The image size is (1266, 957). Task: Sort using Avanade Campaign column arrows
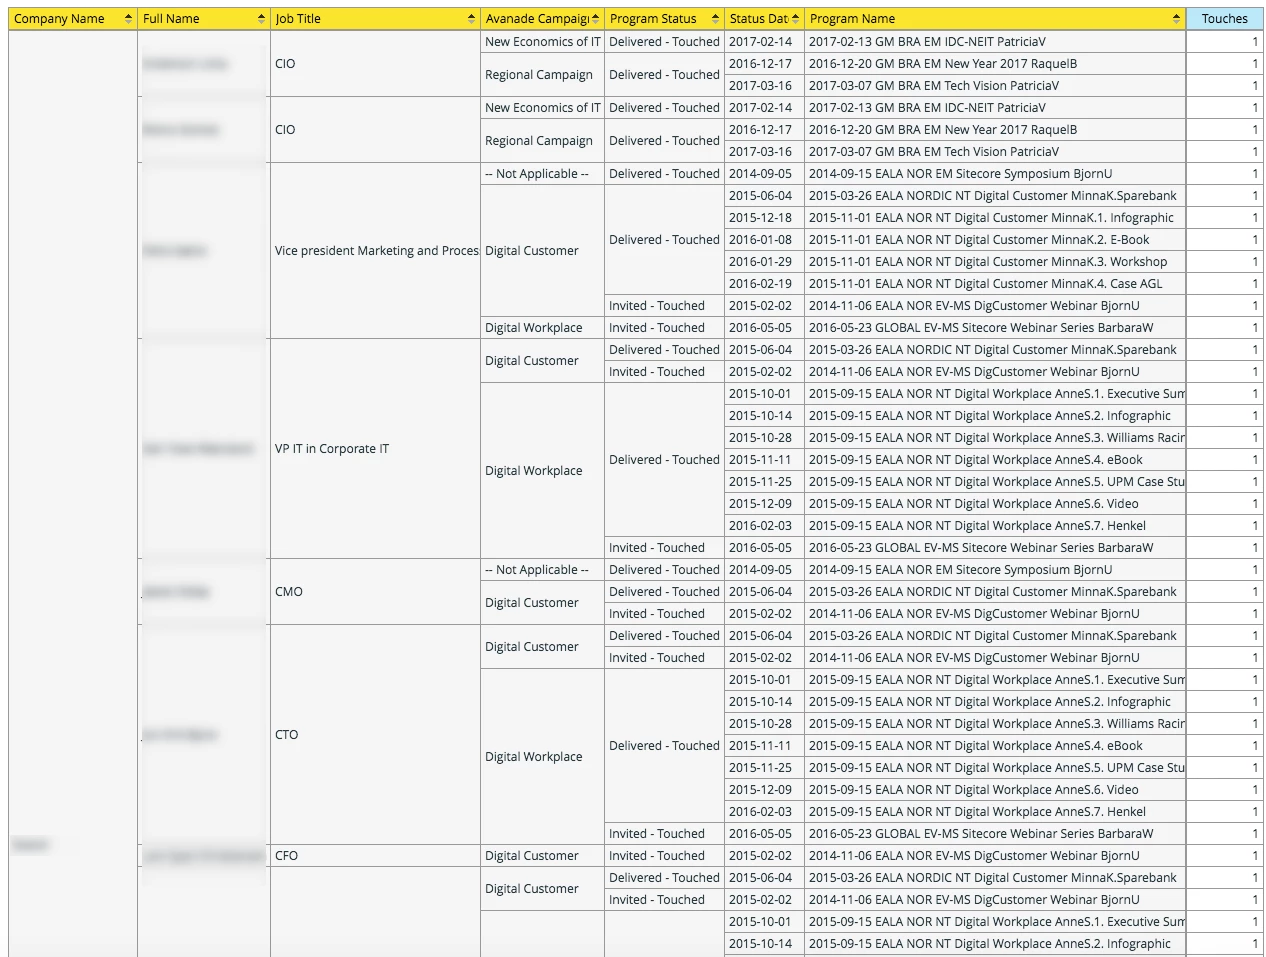point(596,19)
